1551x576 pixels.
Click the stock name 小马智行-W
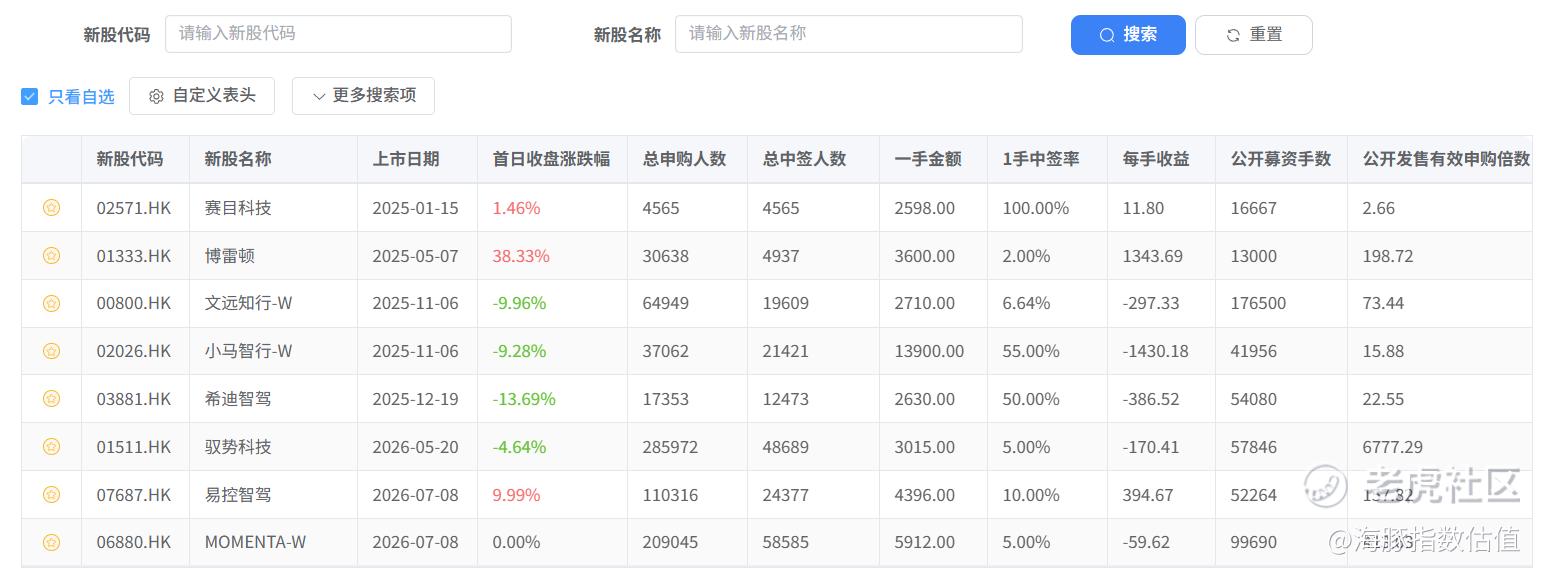tap(248, 351)
